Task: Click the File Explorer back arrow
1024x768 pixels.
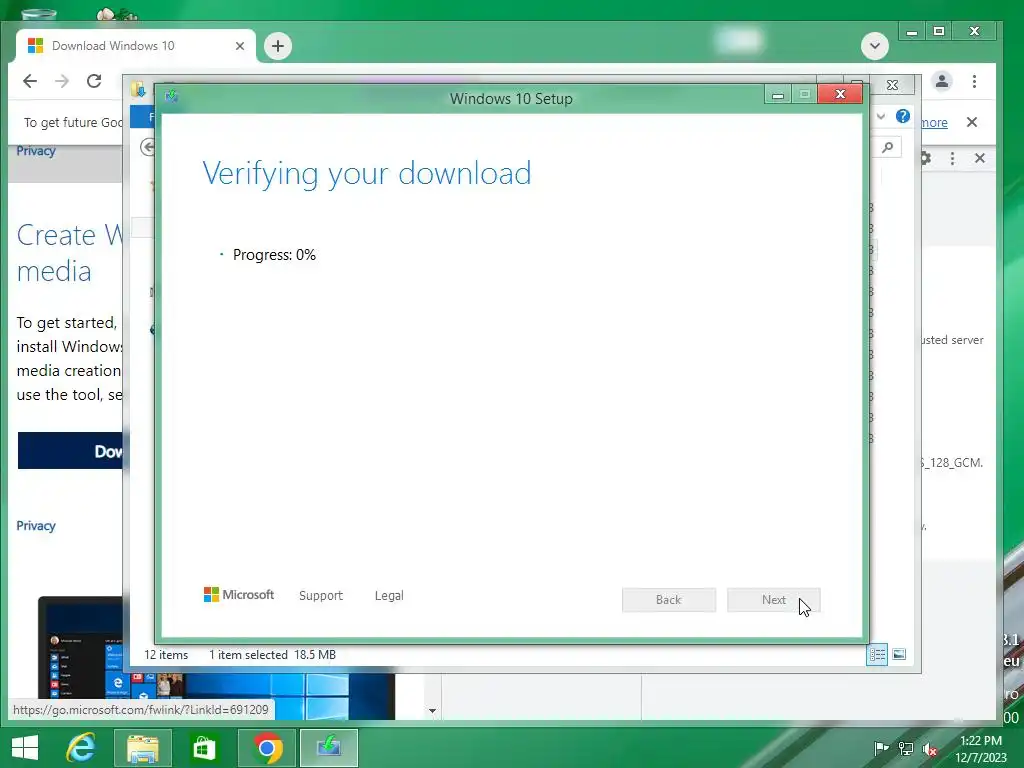Action: tap(148, 147)
